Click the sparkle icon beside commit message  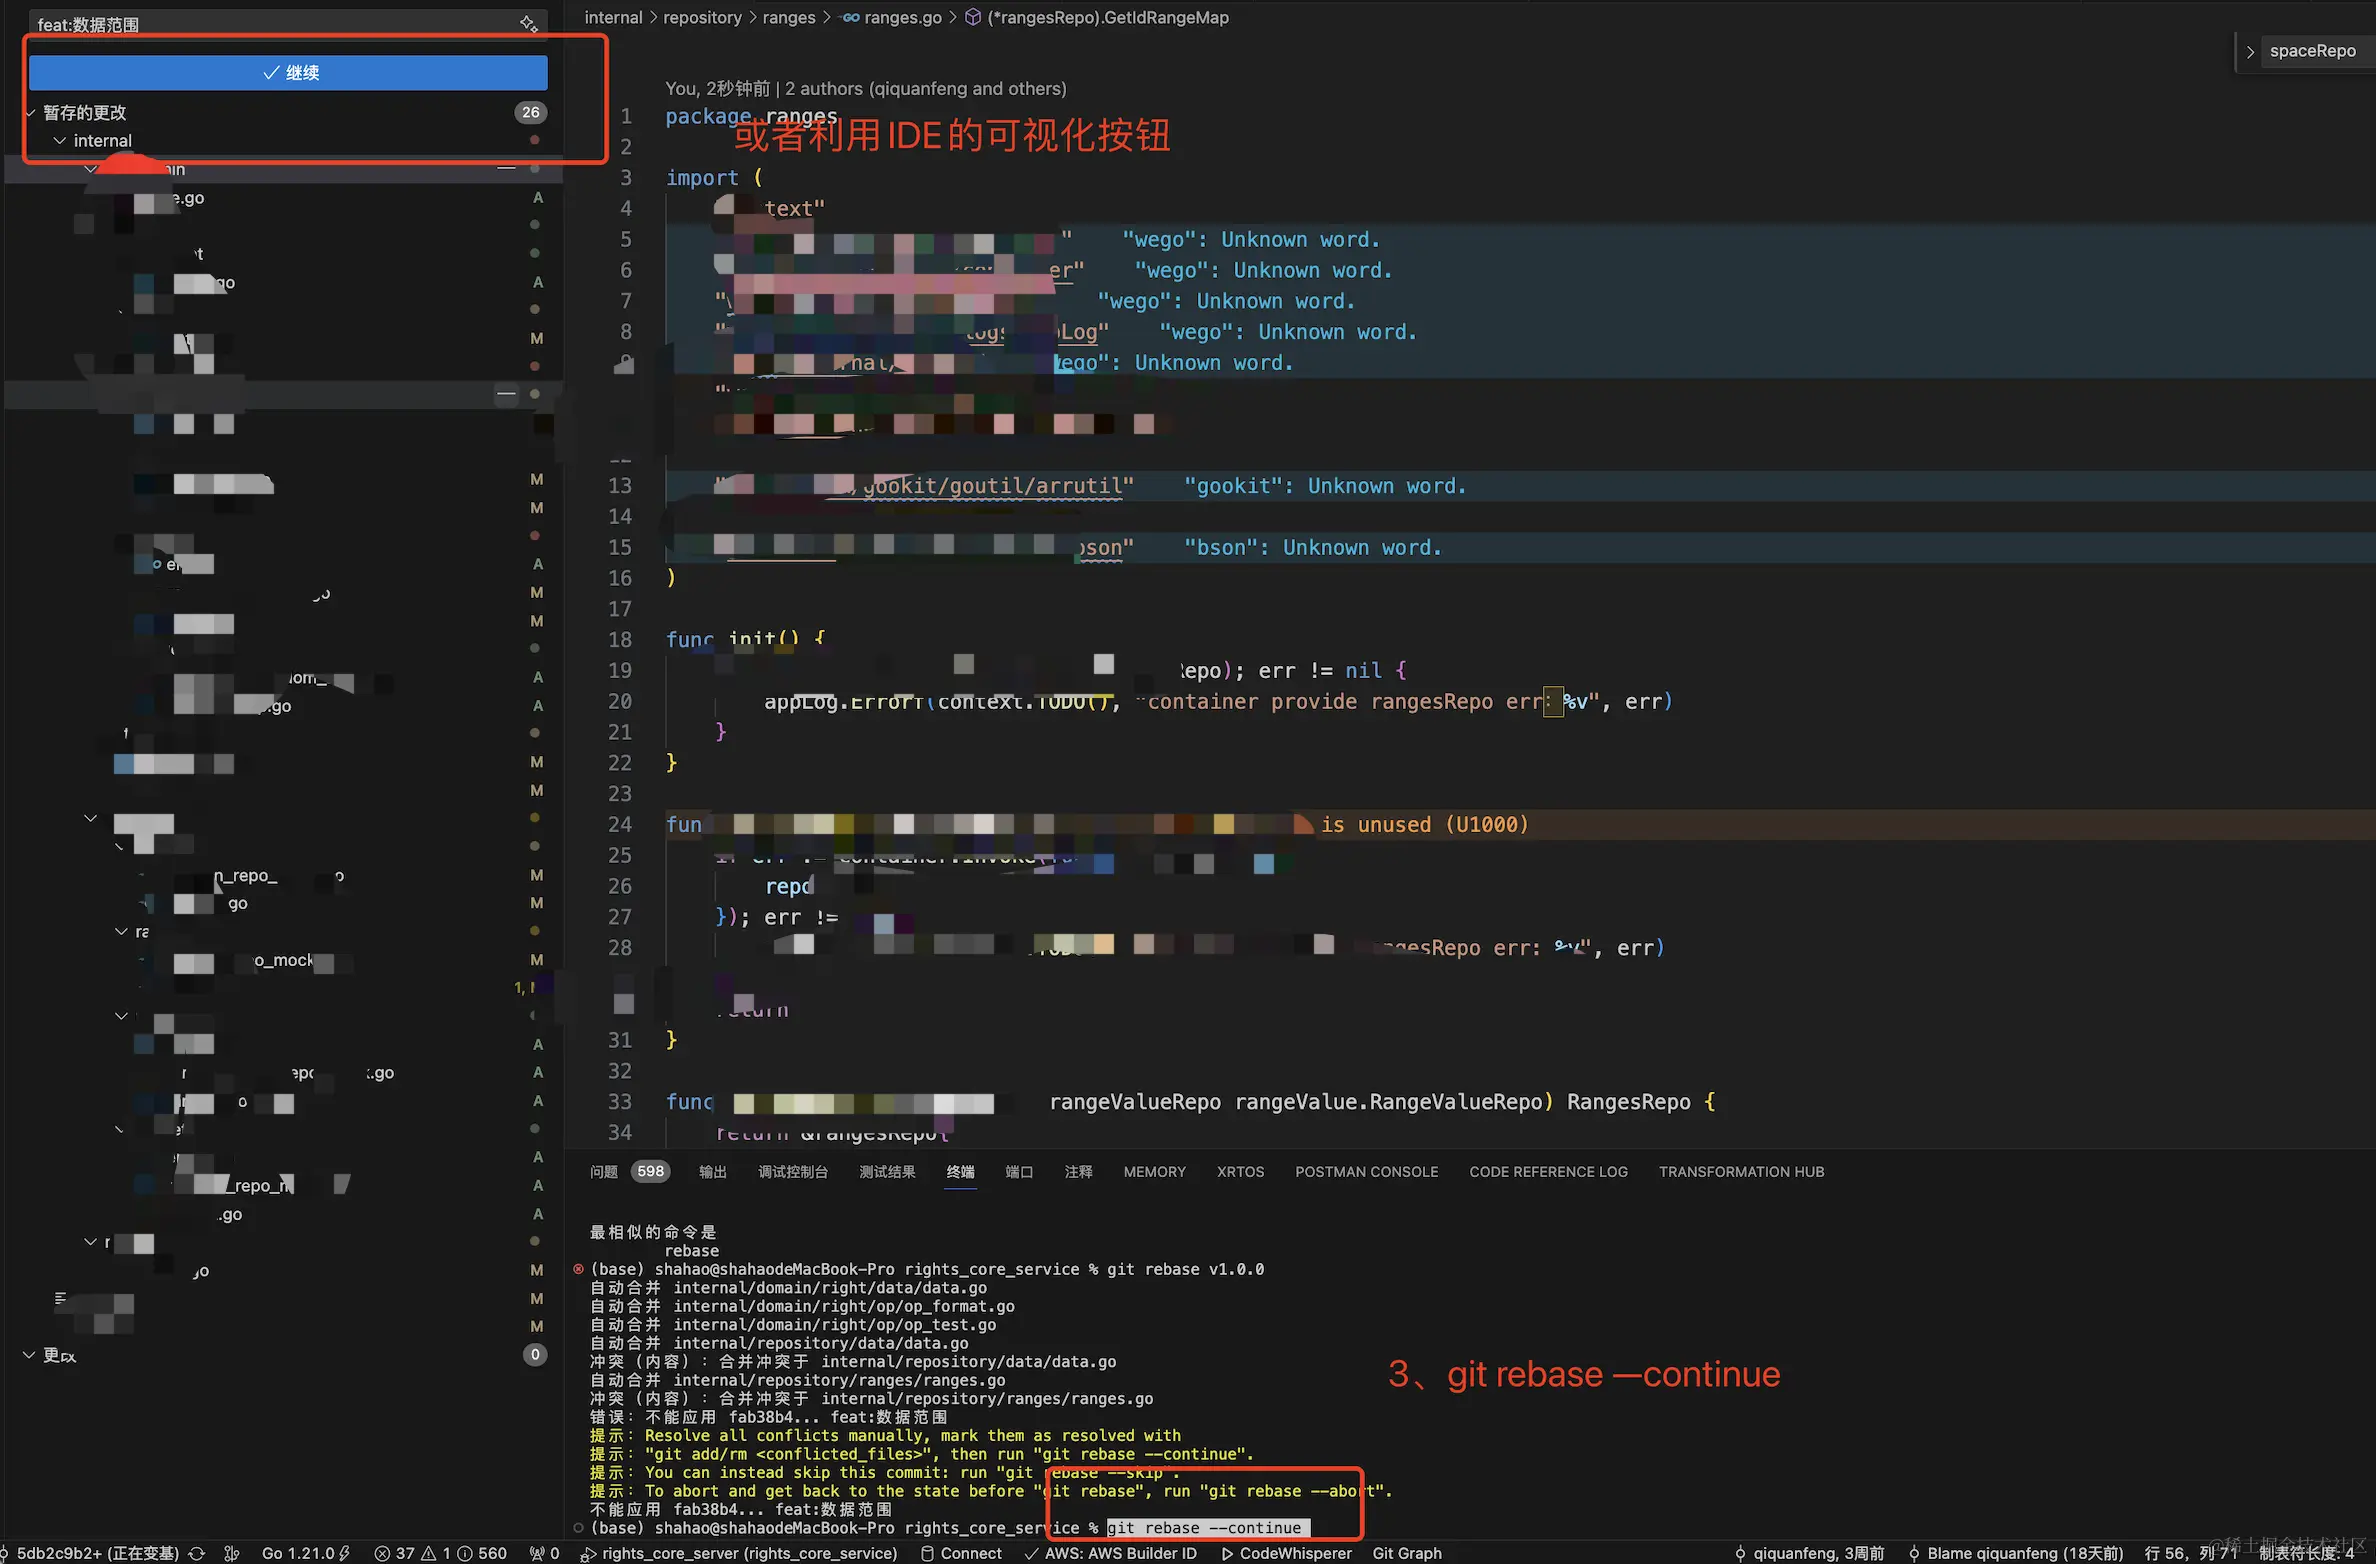(529, 24)
